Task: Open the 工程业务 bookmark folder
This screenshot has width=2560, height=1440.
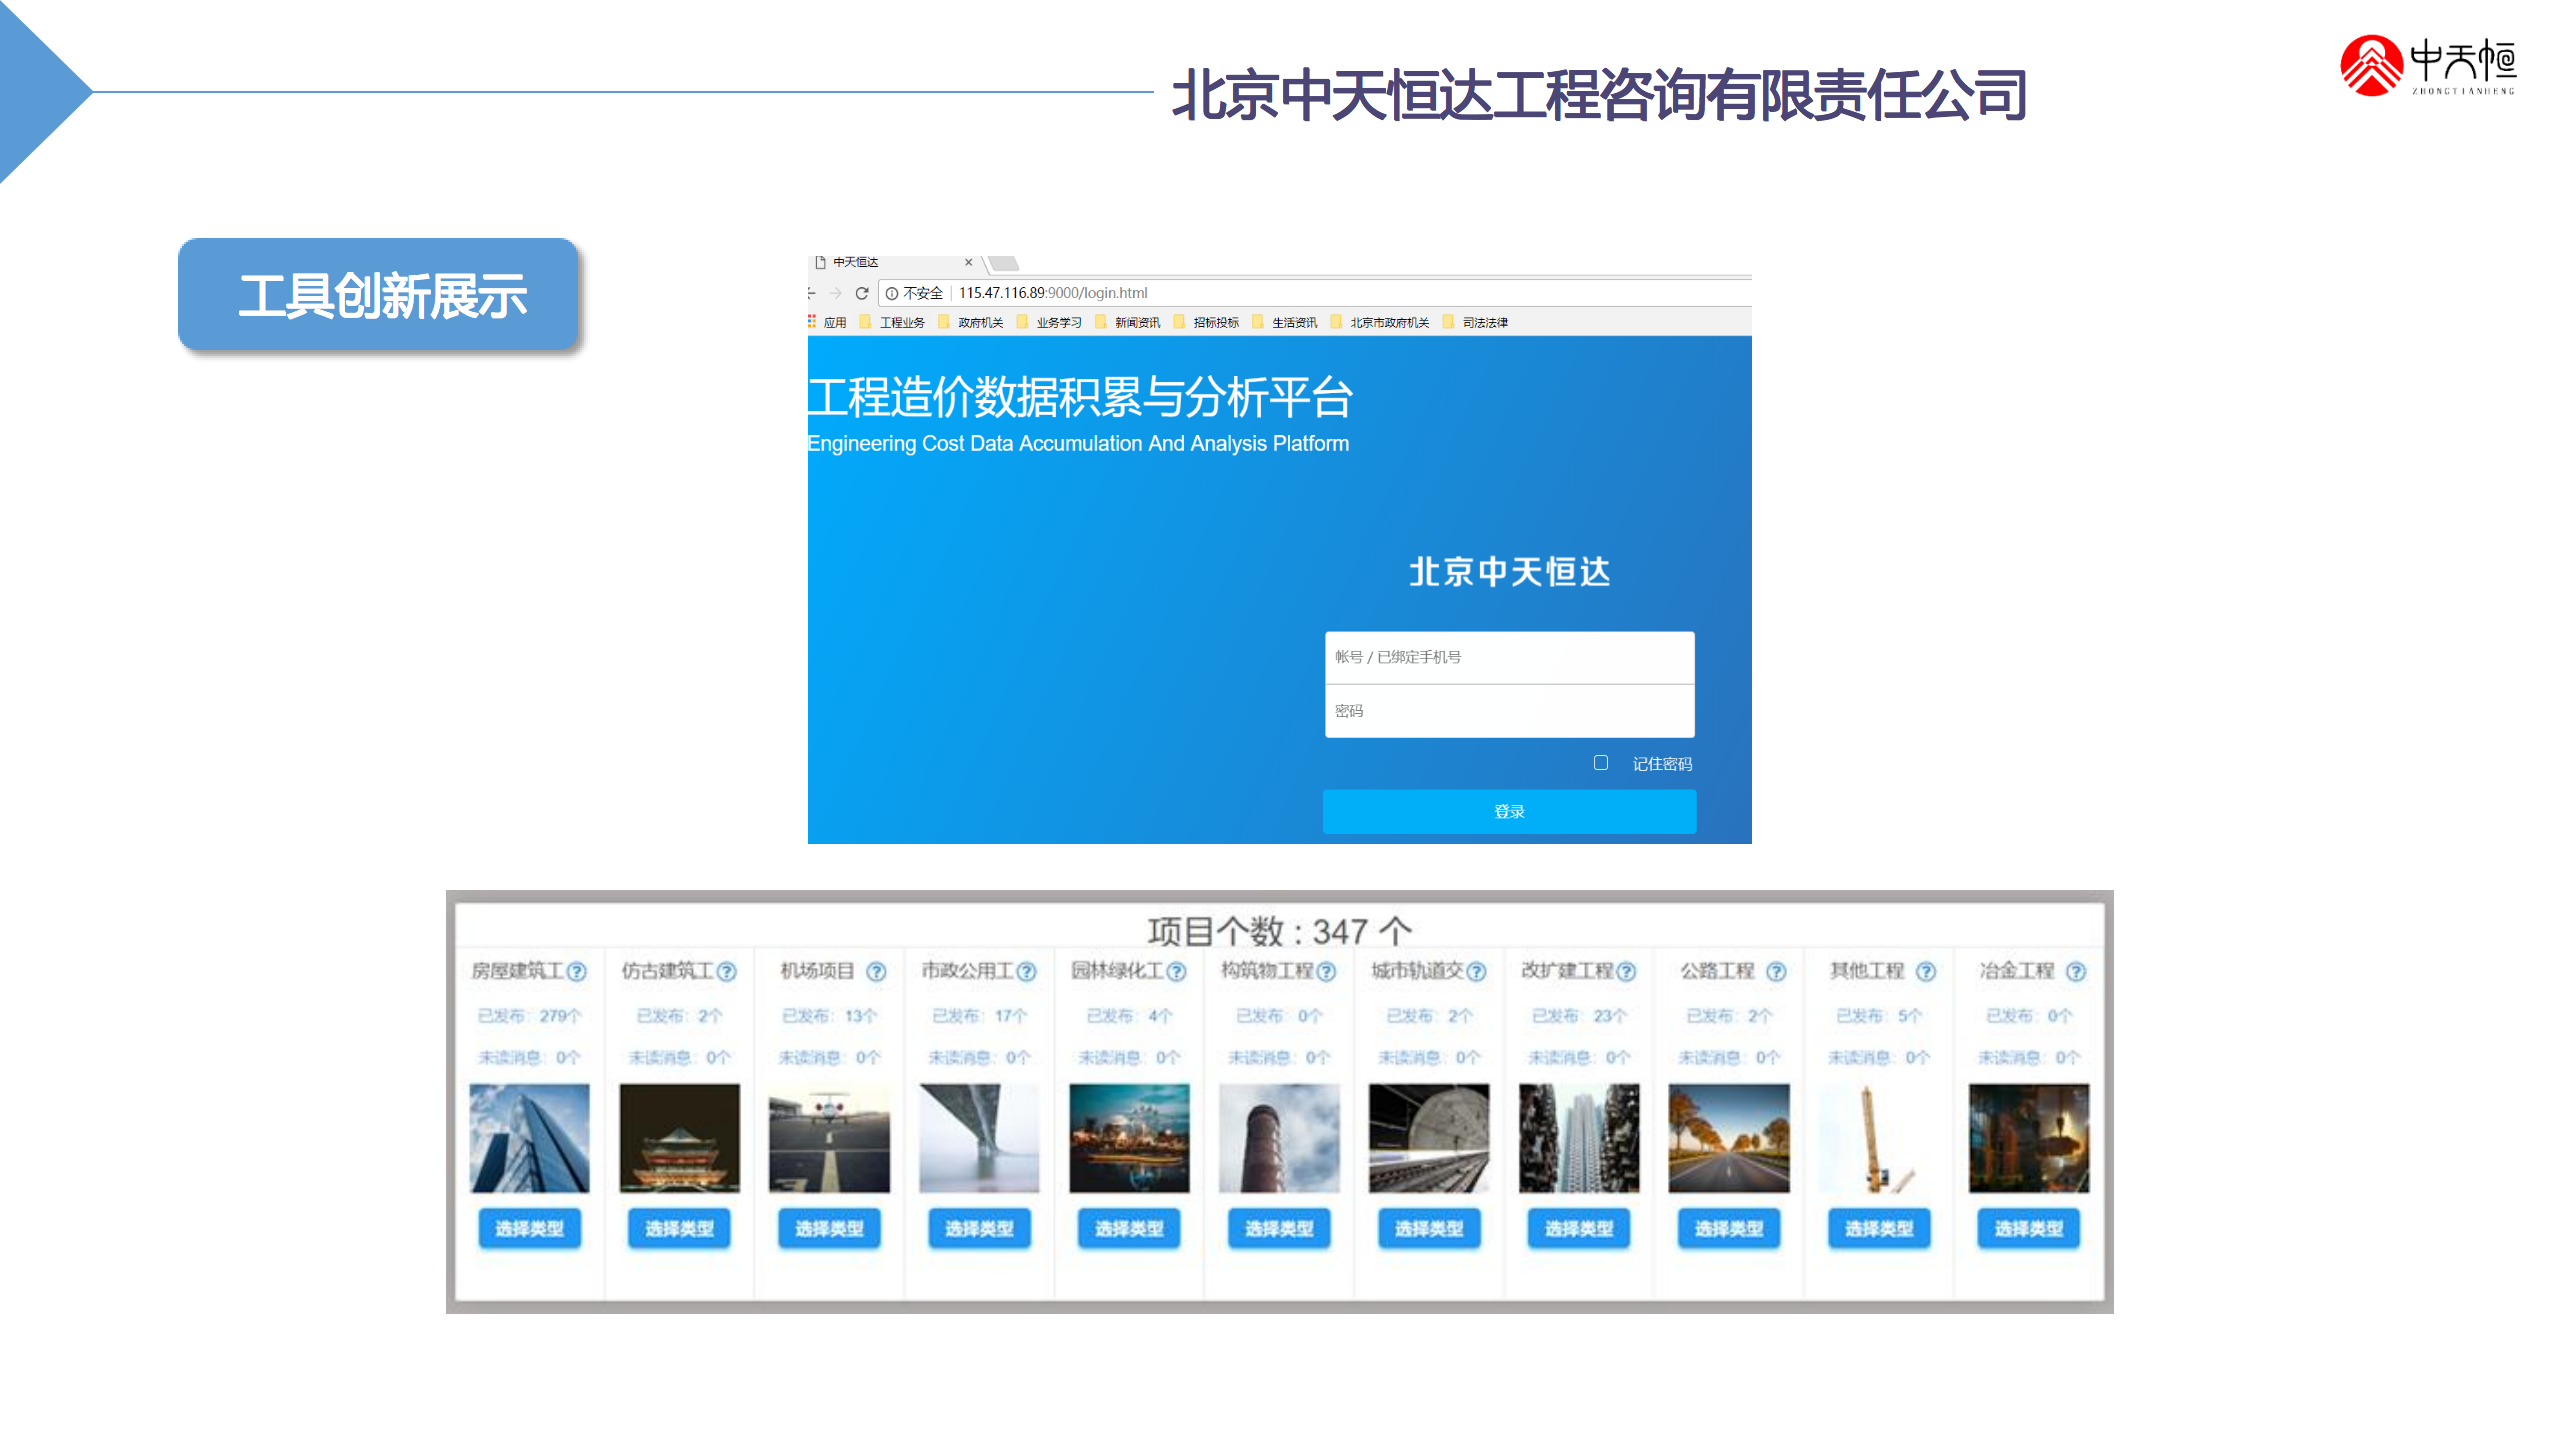Action: (x=892, y=322)
